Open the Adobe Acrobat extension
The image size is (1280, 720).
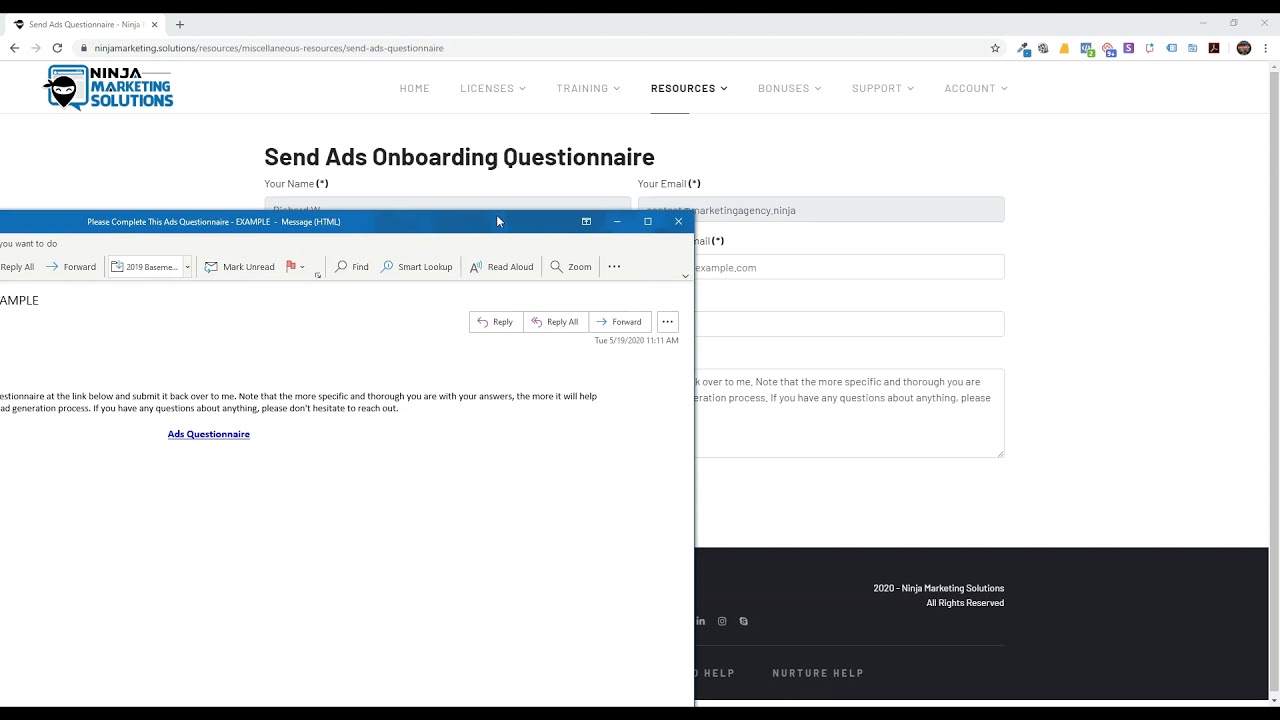point(1214,48)
